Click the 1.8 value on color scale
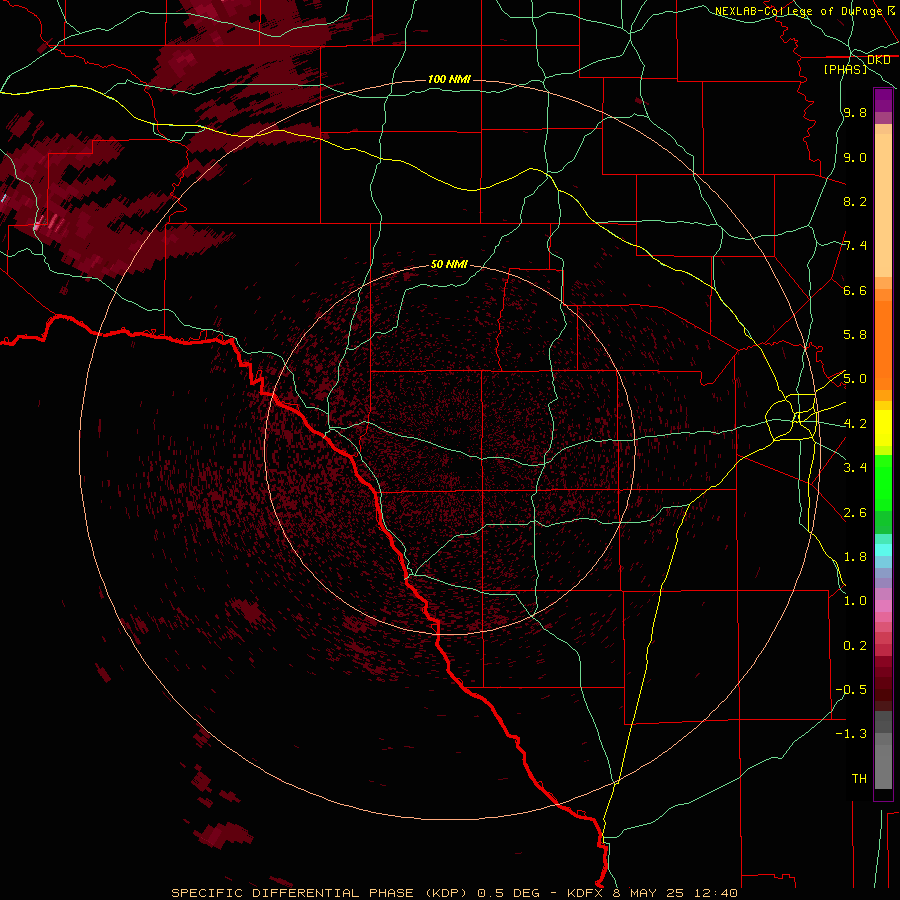The height and width of the screenshot is (900, 900). point(855,557)
